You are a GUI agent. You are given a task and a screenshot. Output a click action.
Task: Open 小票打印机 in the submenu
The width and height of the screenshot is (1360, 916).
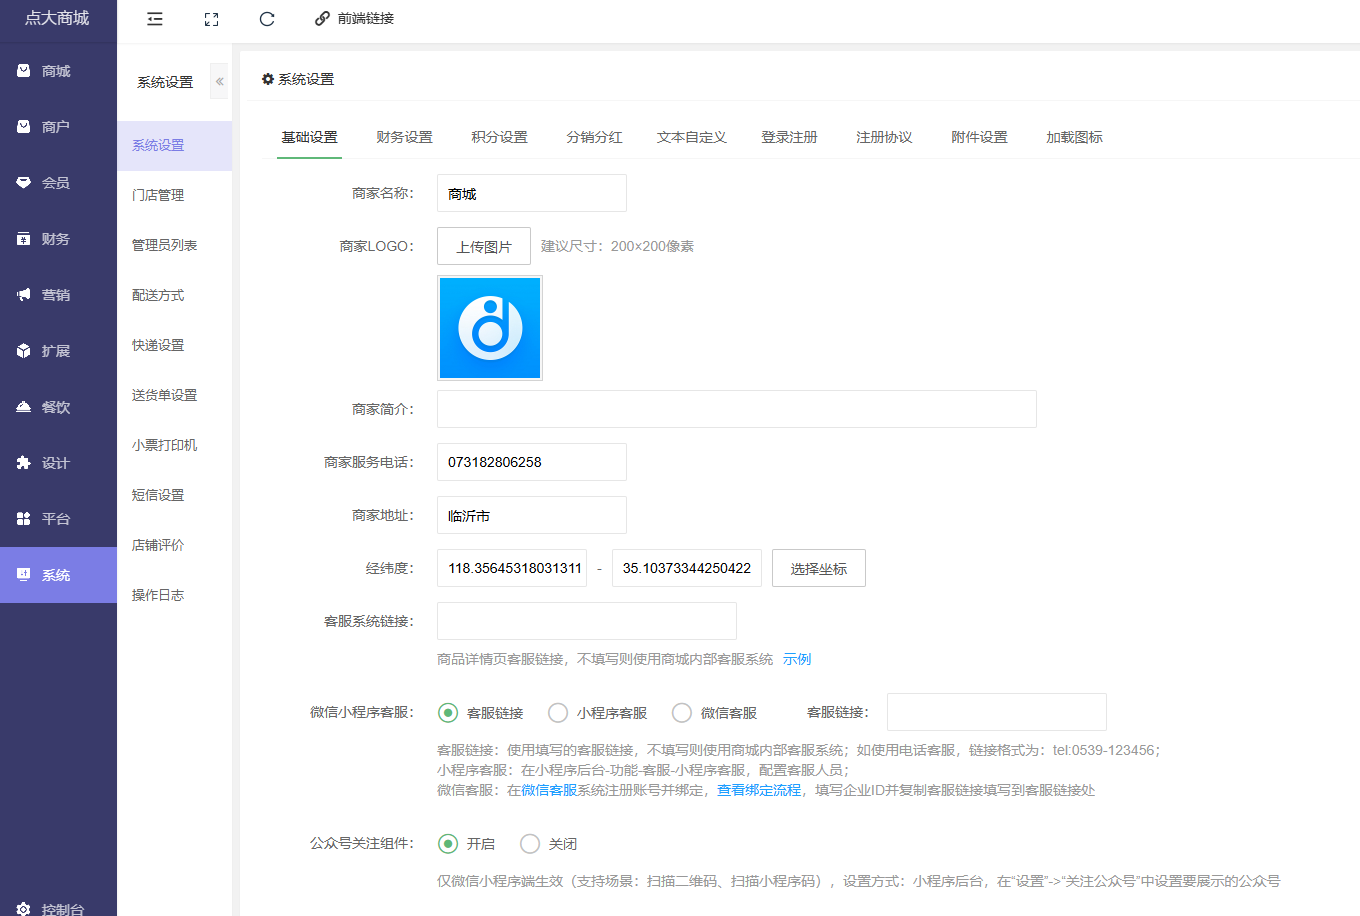click(x=174, y=445)
